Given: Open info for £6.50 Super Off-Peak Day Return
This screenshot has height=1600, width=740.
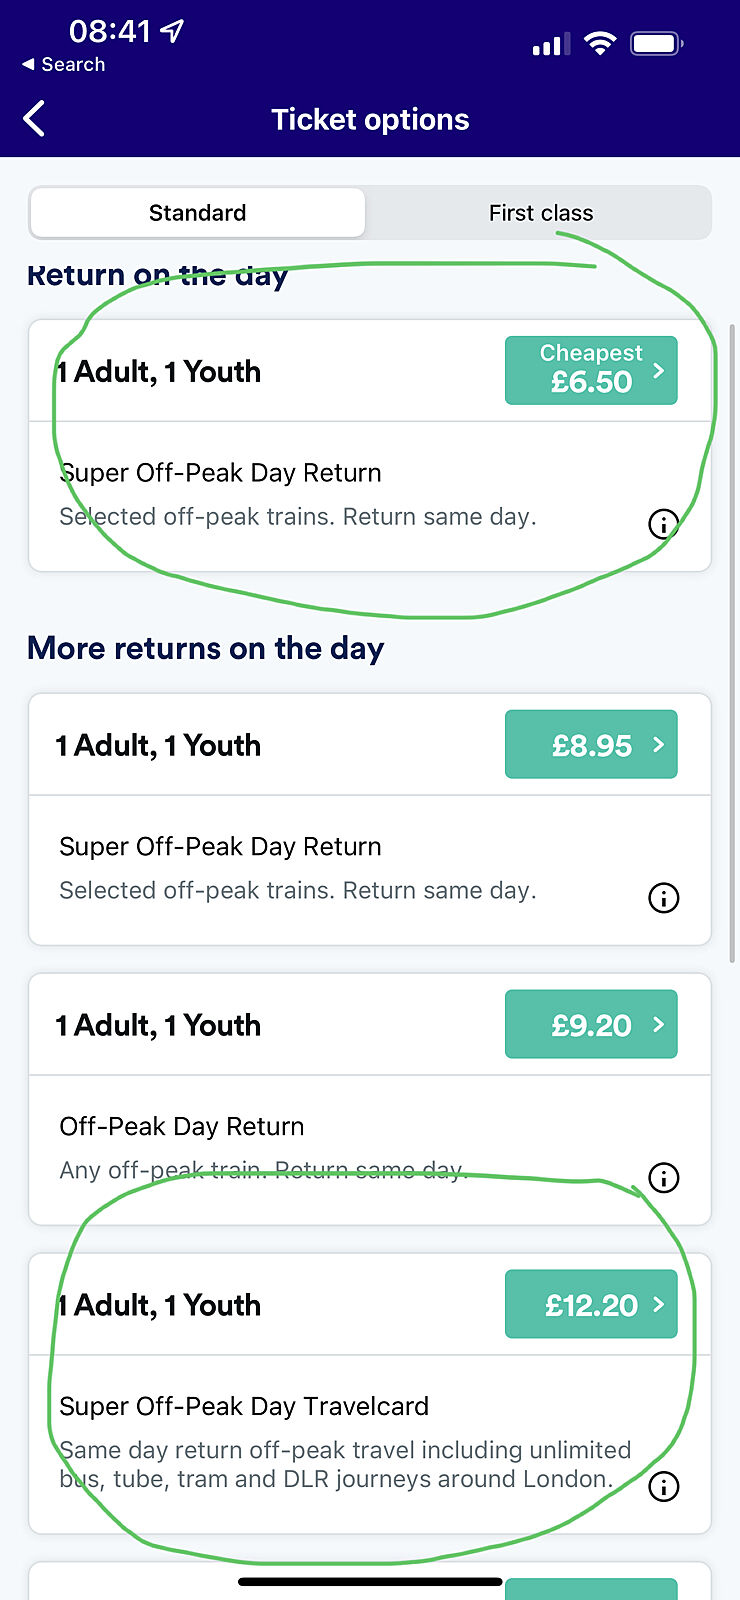Looking at the screenshot, I should pyautogui.click(x=663, y=523).
